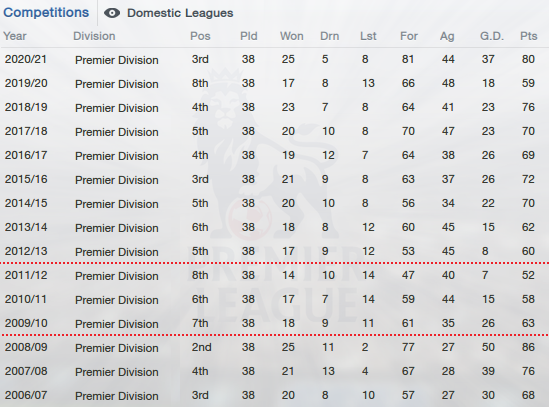Image resolution: width=549 pixels, height=407 pixels.
Task: Sort by Pos column header
Action: [200, 36]
